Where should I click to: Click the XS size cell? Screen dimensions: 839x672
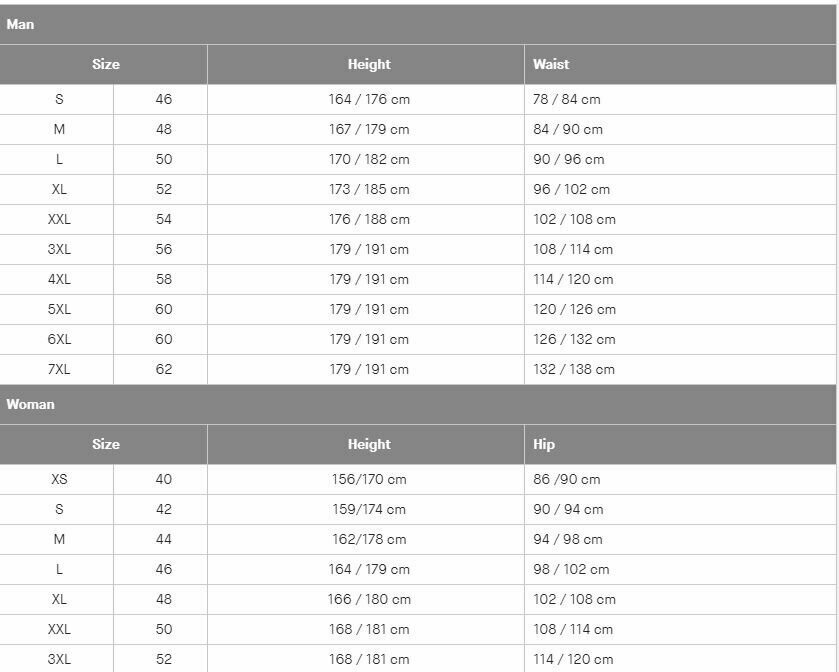(57, 479)
